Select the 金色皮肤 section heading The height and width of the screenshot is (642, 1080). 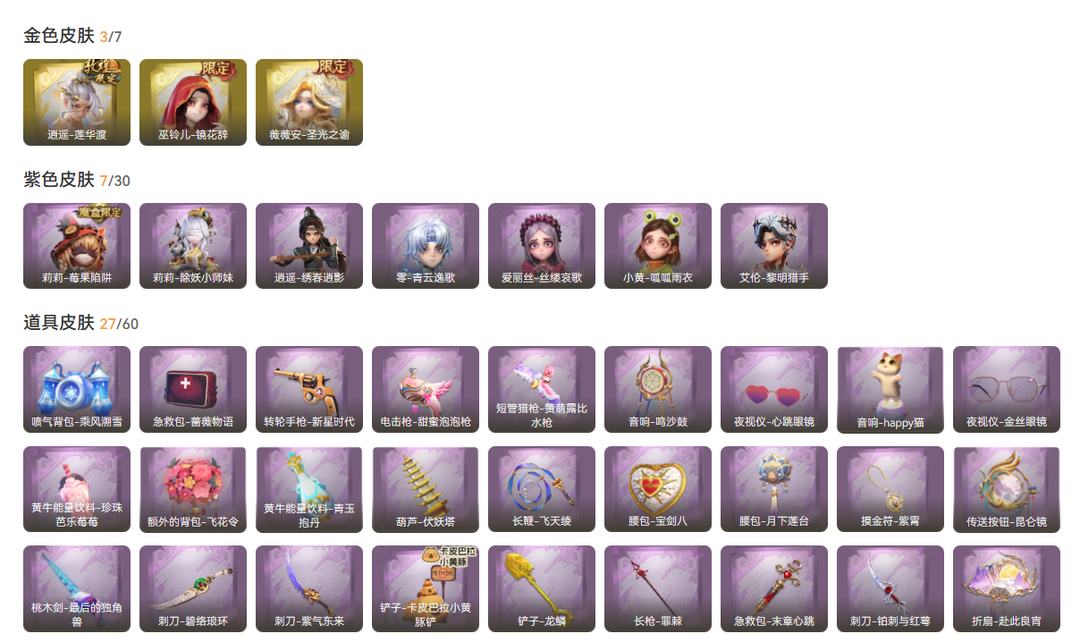coord(59,36)
